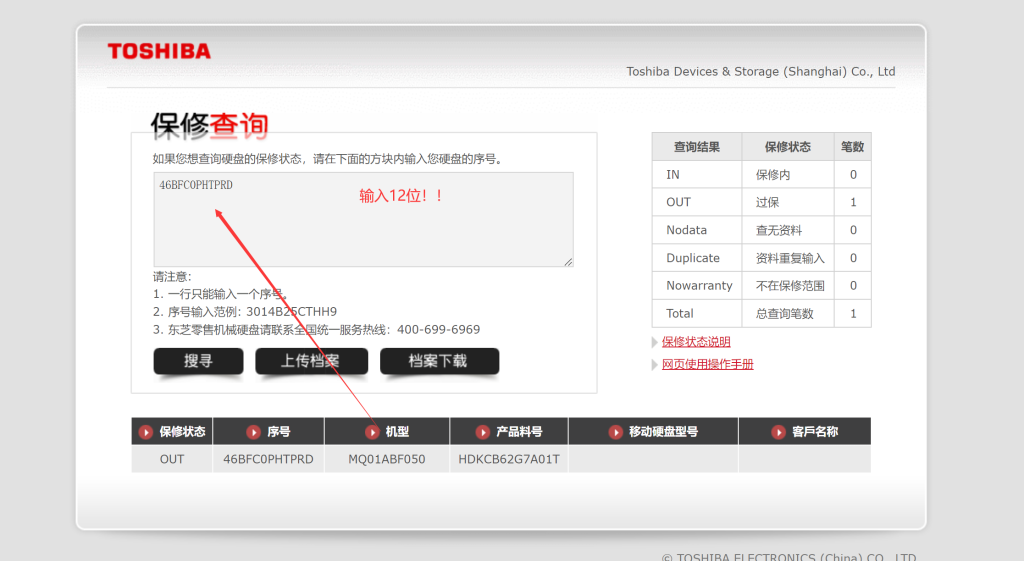Select the serial 46BFC0PHTPRD result cell
The image size is (1024, 561).
(x=268, y=459)
